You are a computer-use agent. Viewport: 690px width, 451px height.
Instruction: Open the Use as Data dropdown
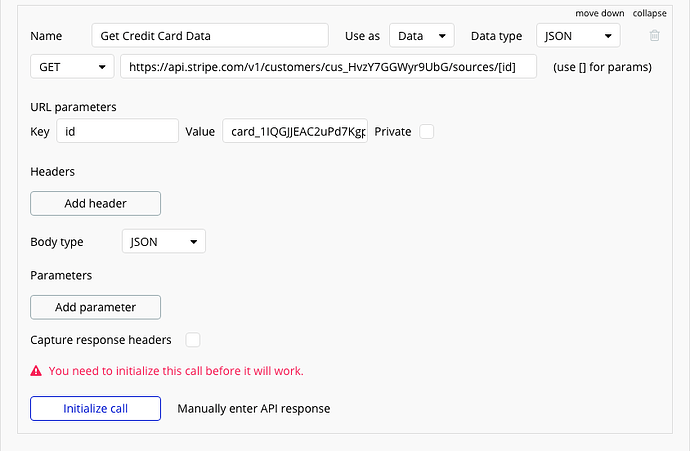pyautogui.click(x=422, y=36)
